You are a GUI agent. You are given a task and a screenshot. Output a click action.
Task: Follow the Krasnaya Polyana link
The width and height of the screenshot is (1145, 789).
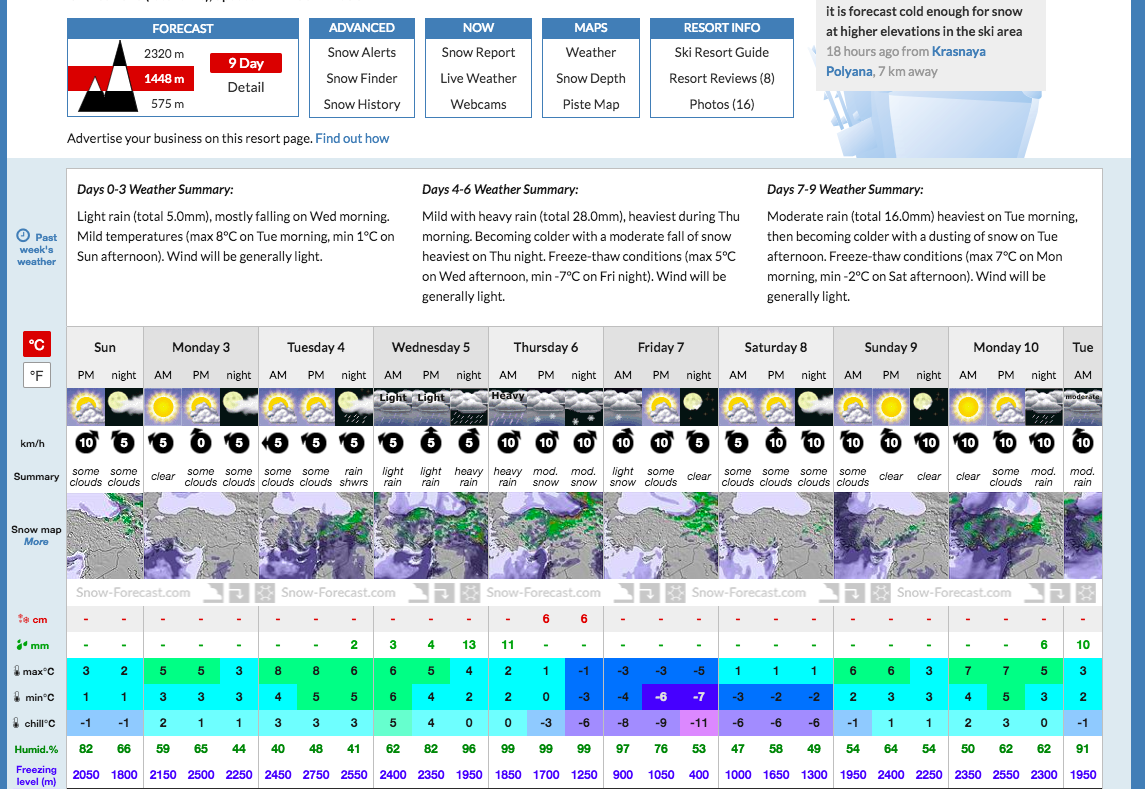coord(906,61)
